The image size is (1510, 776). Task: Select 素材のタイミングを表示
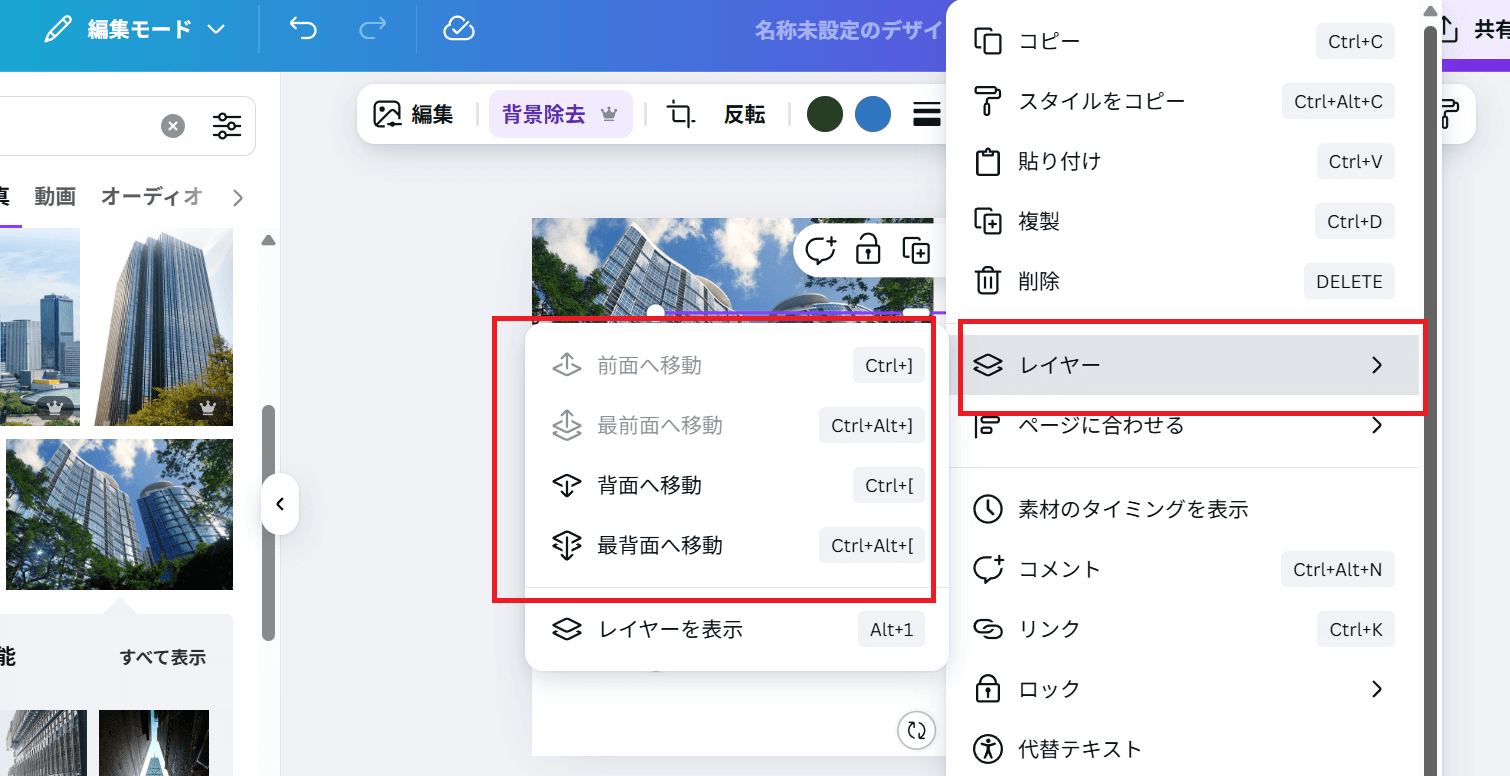1183,509
